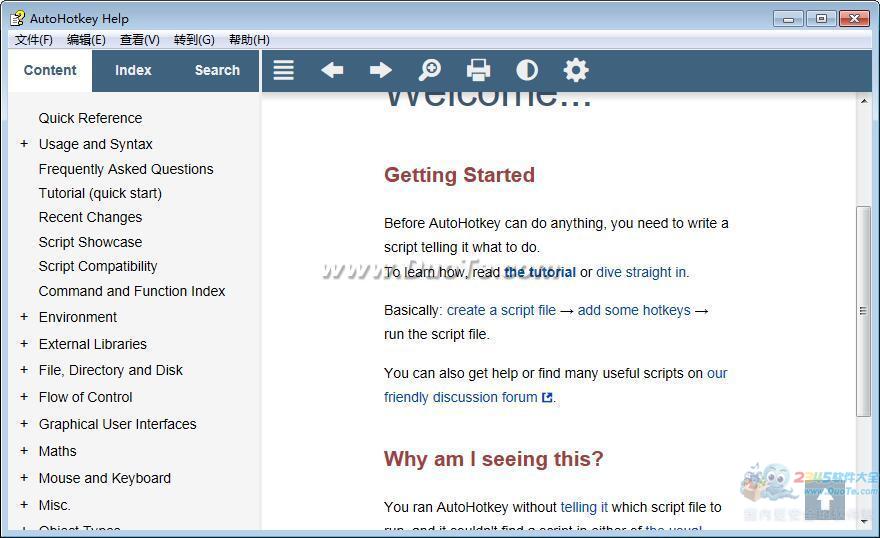
Task: Click the scrollbar up arrow
Action: tap(864, 101)
